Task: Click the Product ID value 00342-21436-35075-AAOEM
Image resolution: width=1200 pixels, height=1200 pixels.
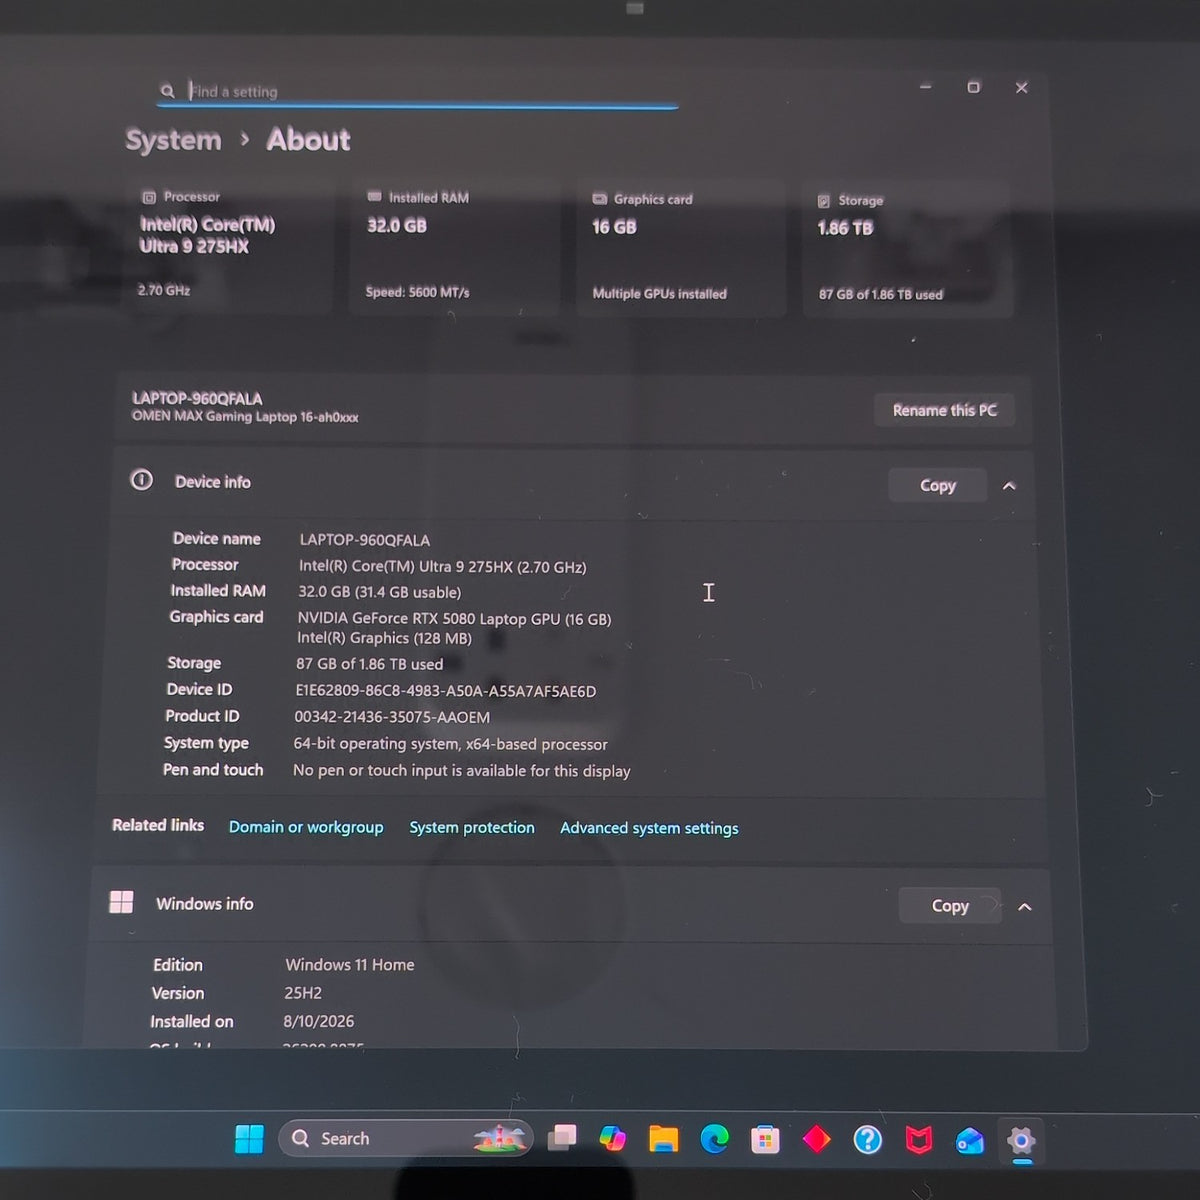Action: pos(392,717)
